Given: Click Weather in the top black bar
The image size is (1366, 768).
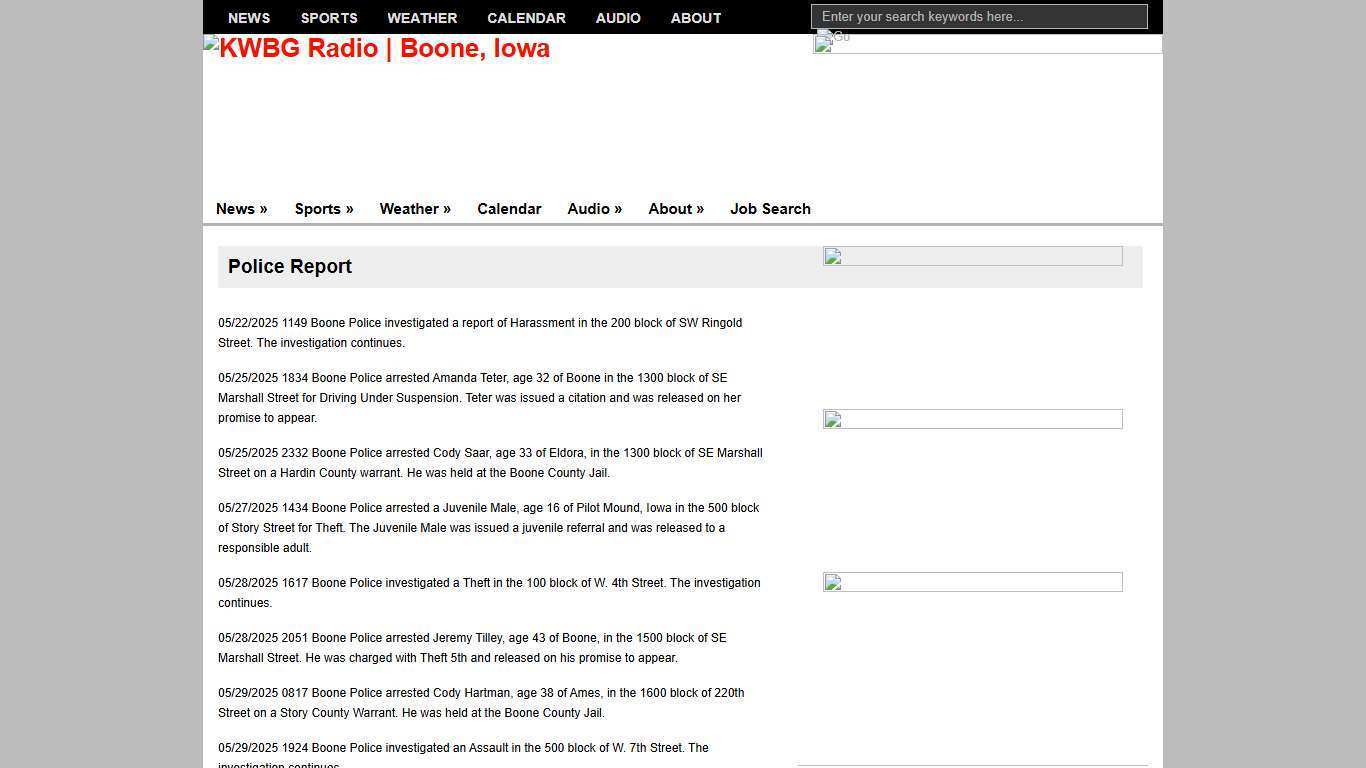Looking at the screenshot, I should (x=422, y=18).
